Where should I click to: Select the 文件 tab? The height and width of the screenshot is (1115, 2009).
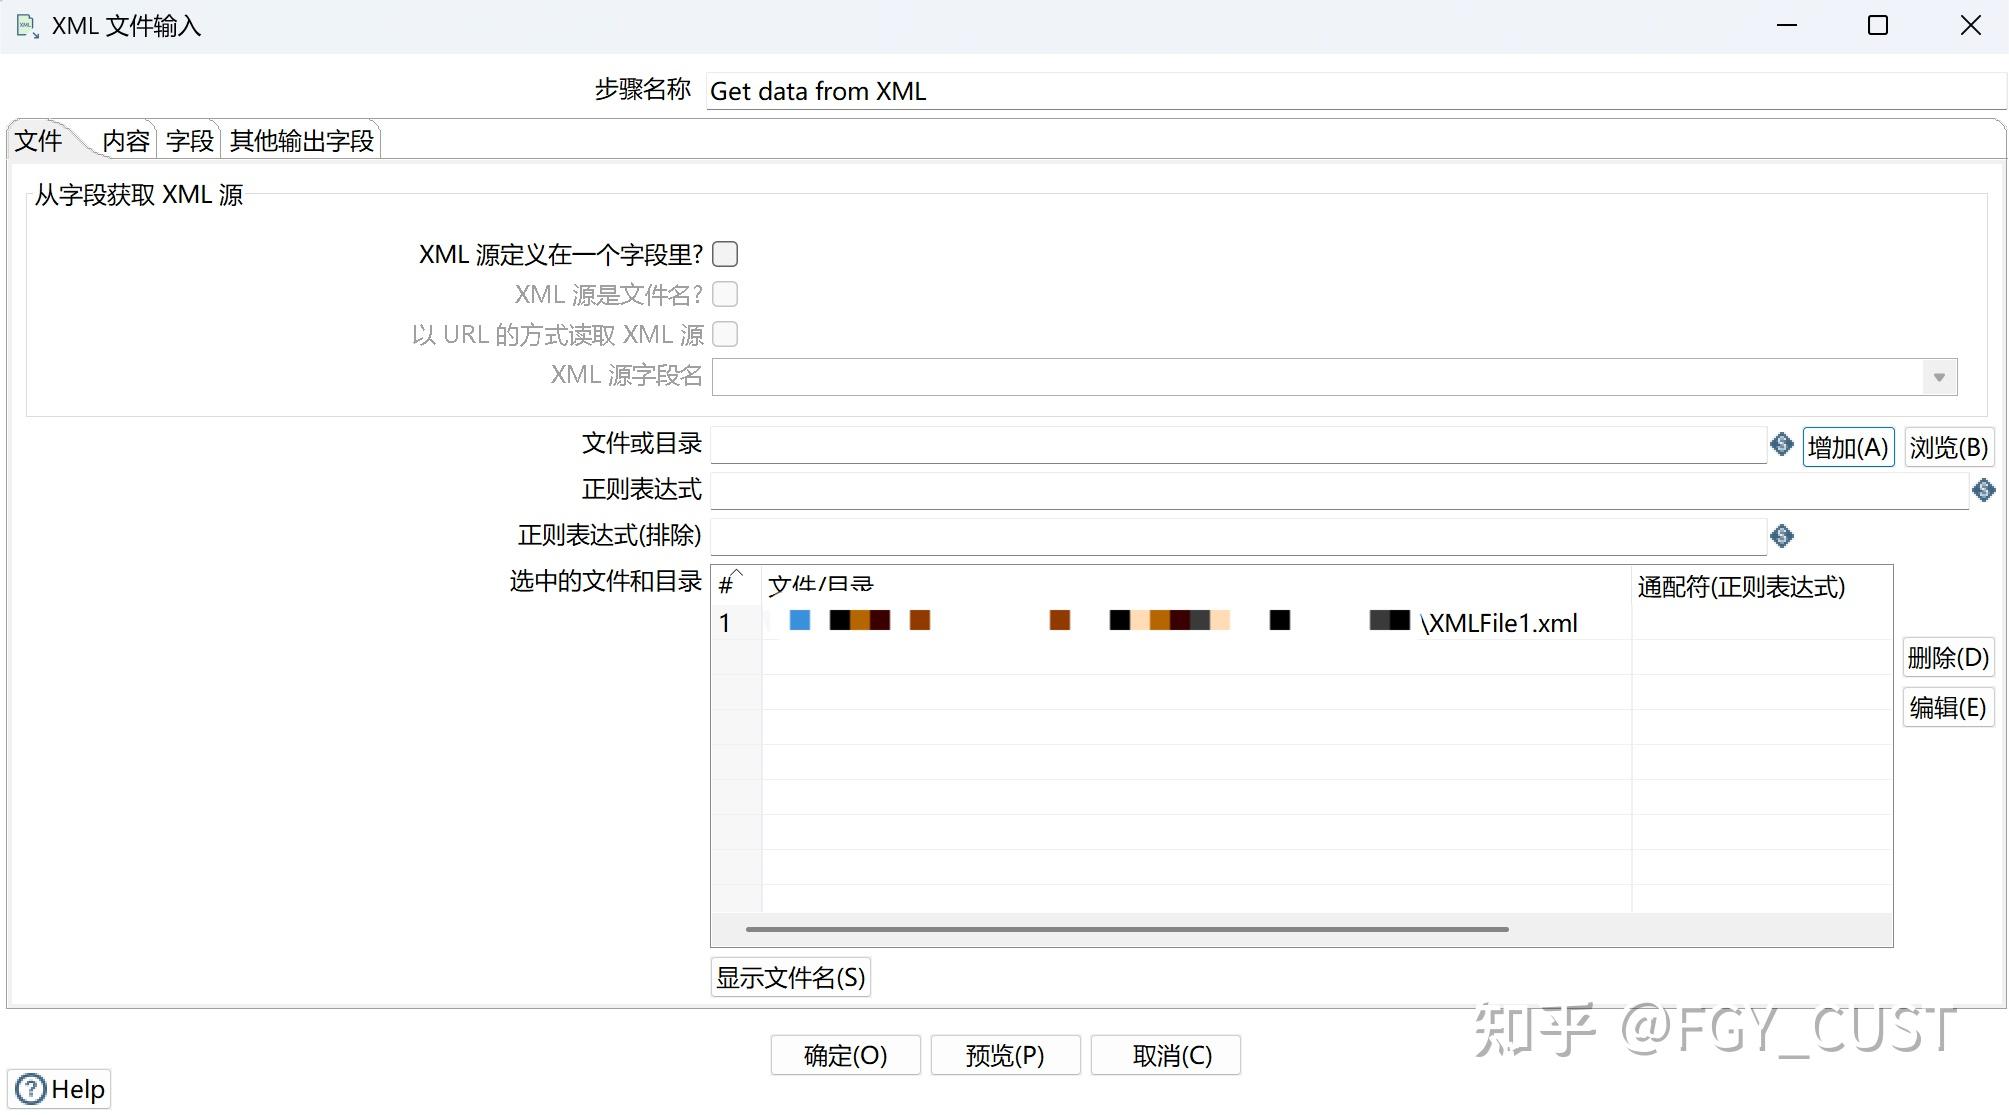(38, 140)
